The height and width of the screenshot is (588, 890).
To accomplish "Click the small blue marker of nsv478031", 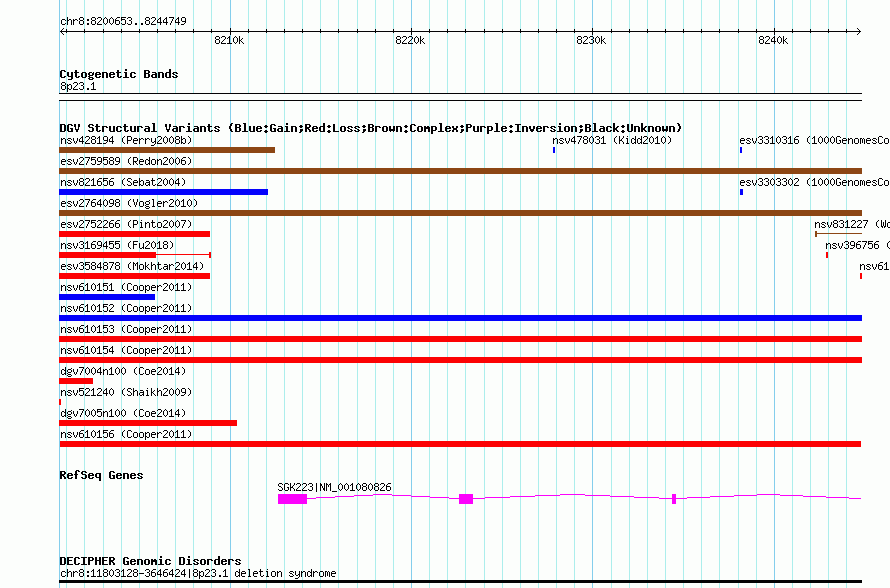I will click(554, 150).
